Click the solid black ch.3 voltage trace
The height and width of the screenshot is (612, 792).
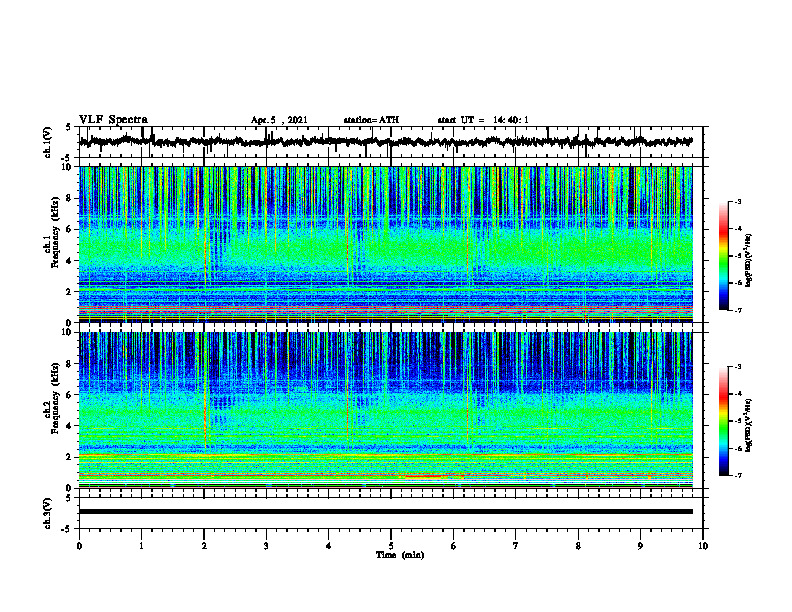coord(385,512)
